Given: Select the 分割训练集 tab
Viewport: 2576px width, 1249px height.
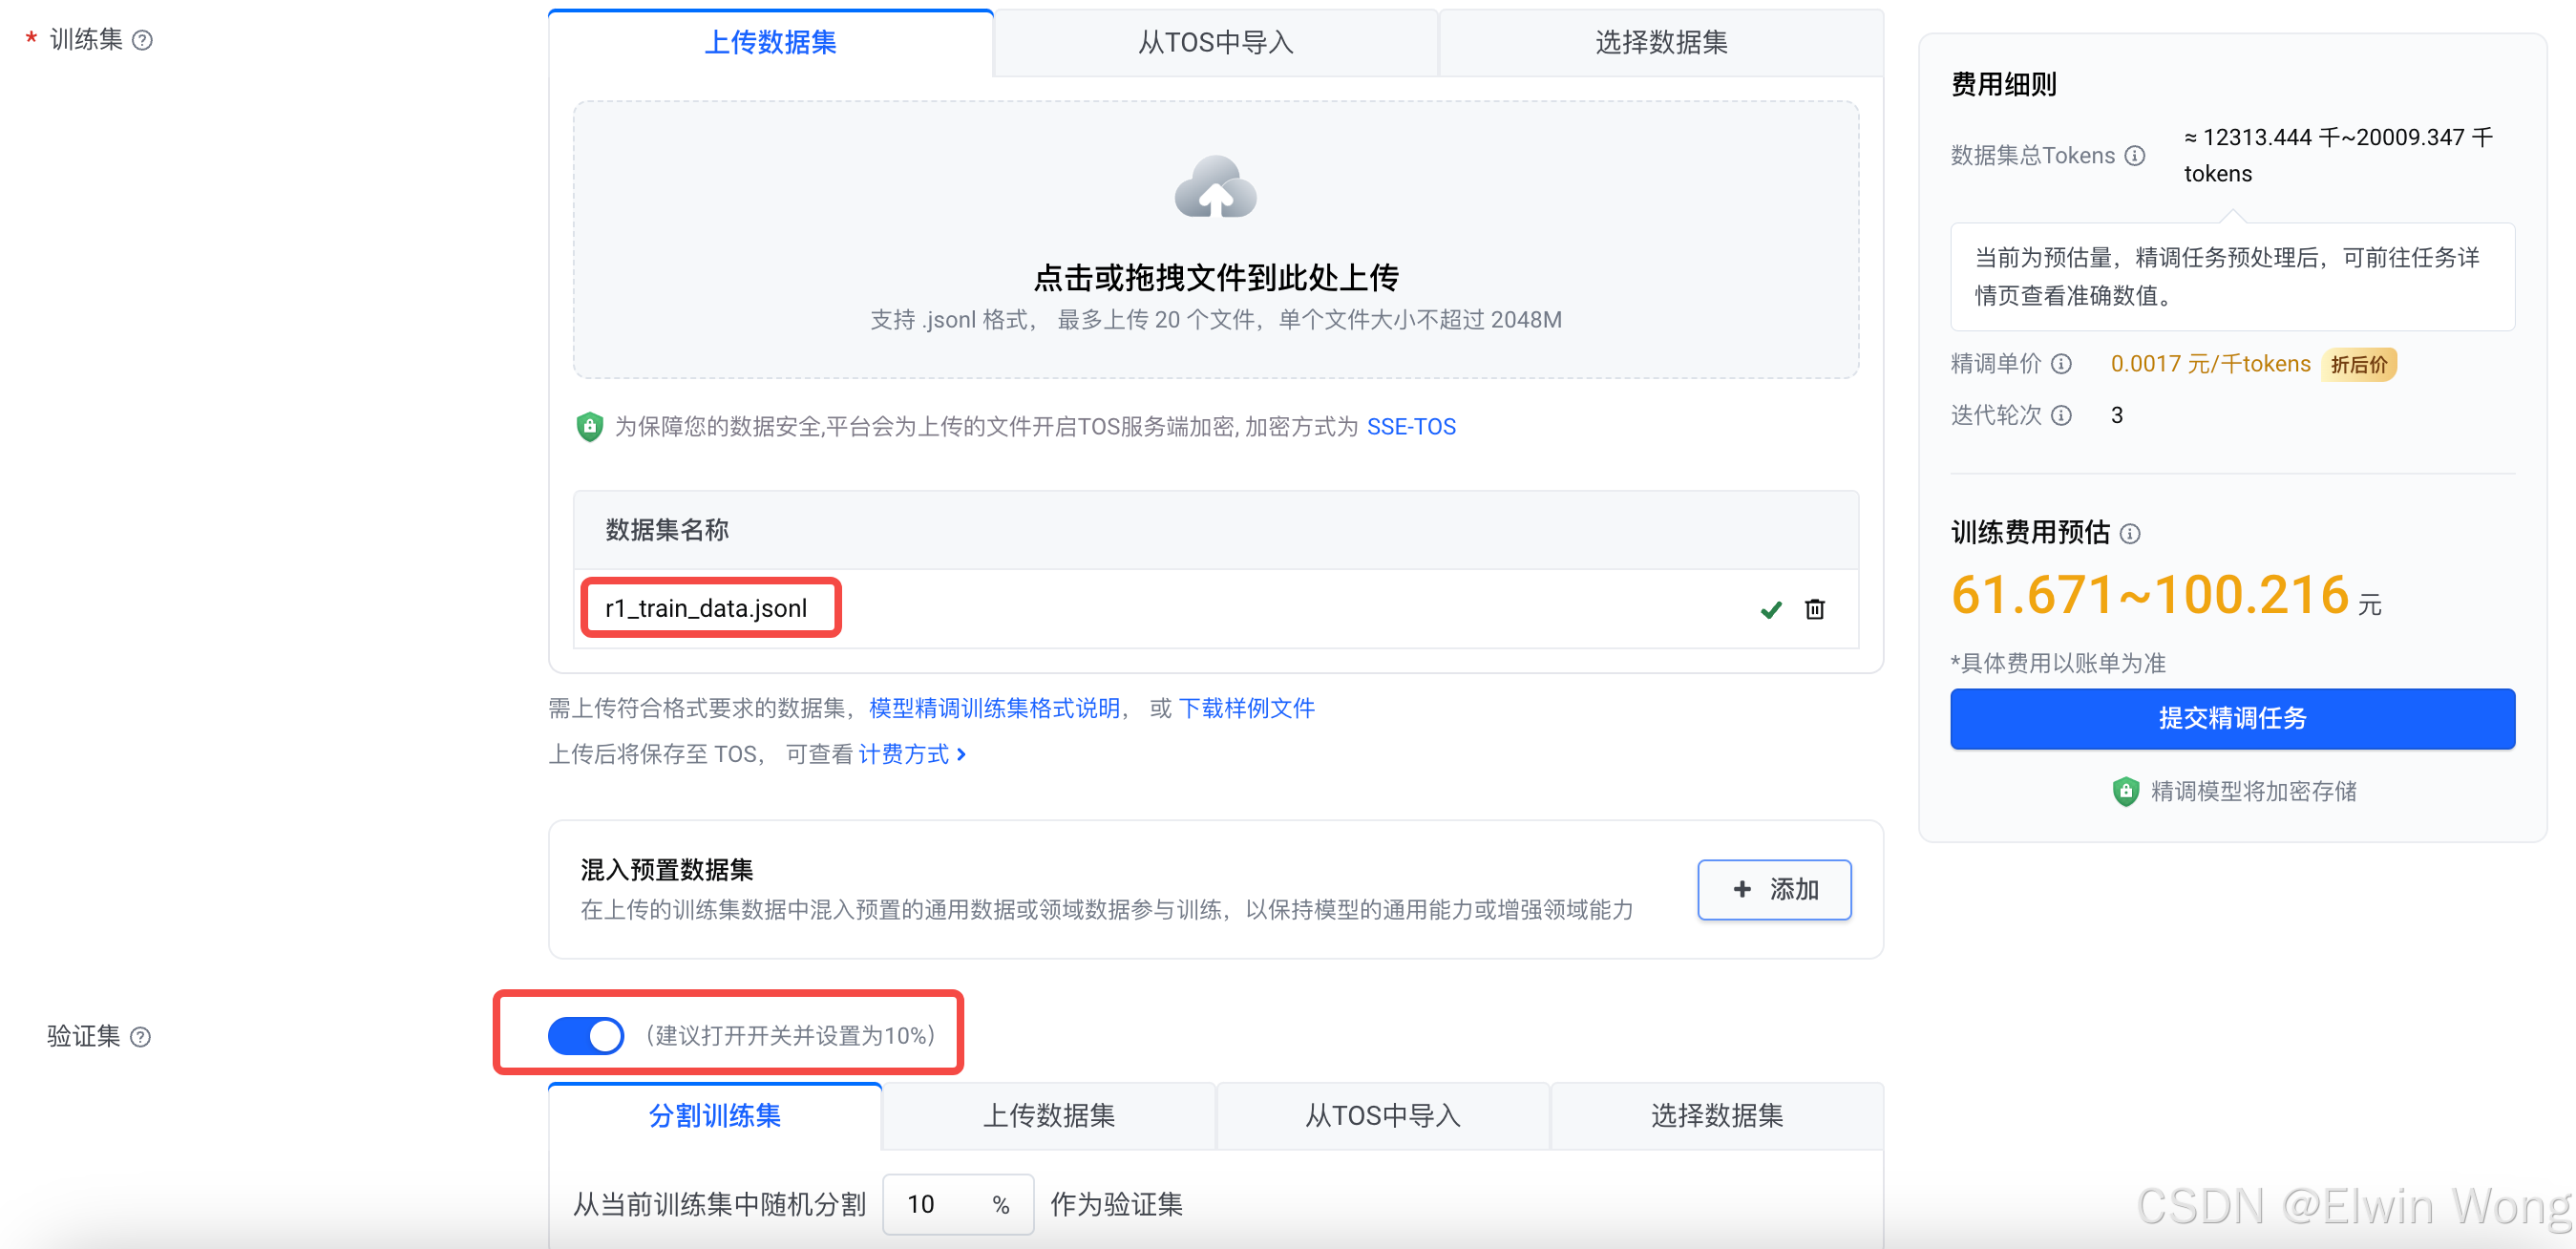Looking at the screenshot, I should 714,1116.
